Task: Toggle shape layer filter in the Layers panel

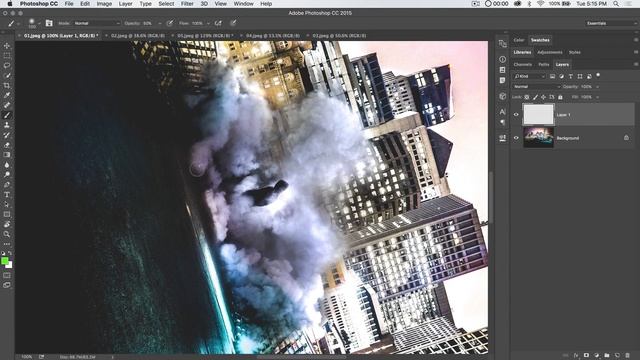Action: point(580,76)
